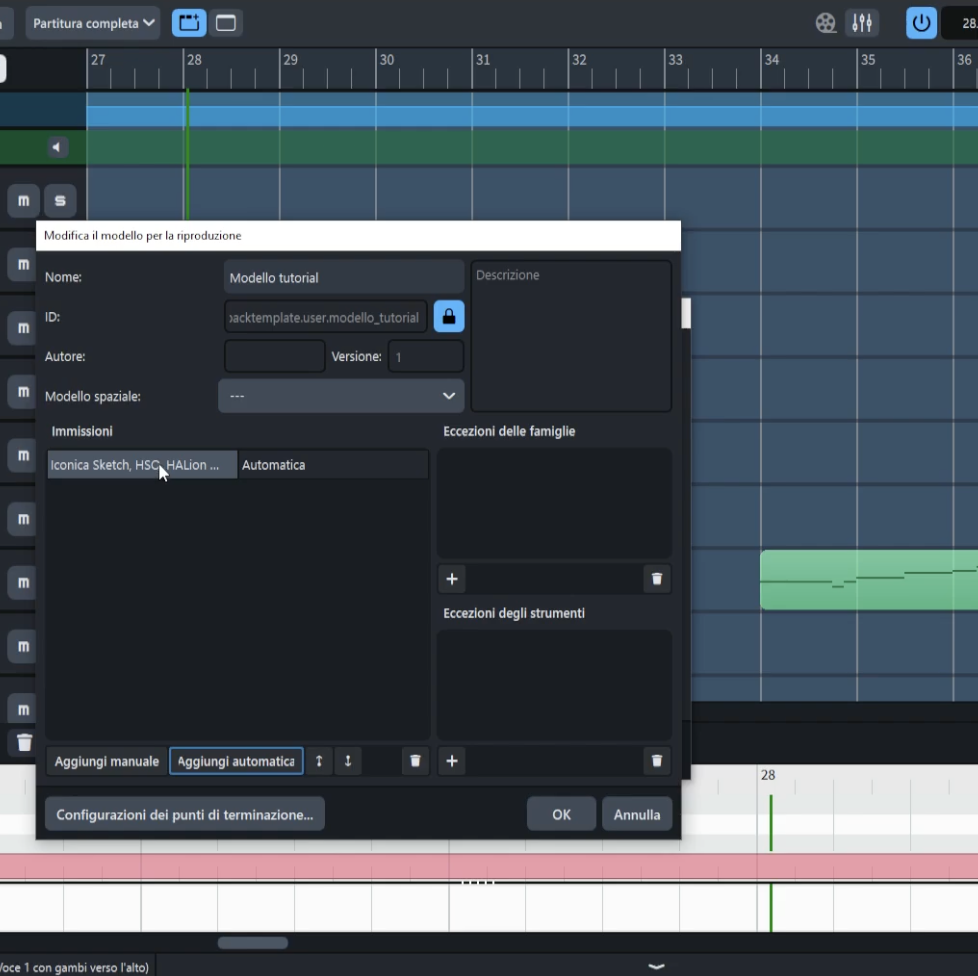Open the Partitura completa layout selector

coord(93,23)
